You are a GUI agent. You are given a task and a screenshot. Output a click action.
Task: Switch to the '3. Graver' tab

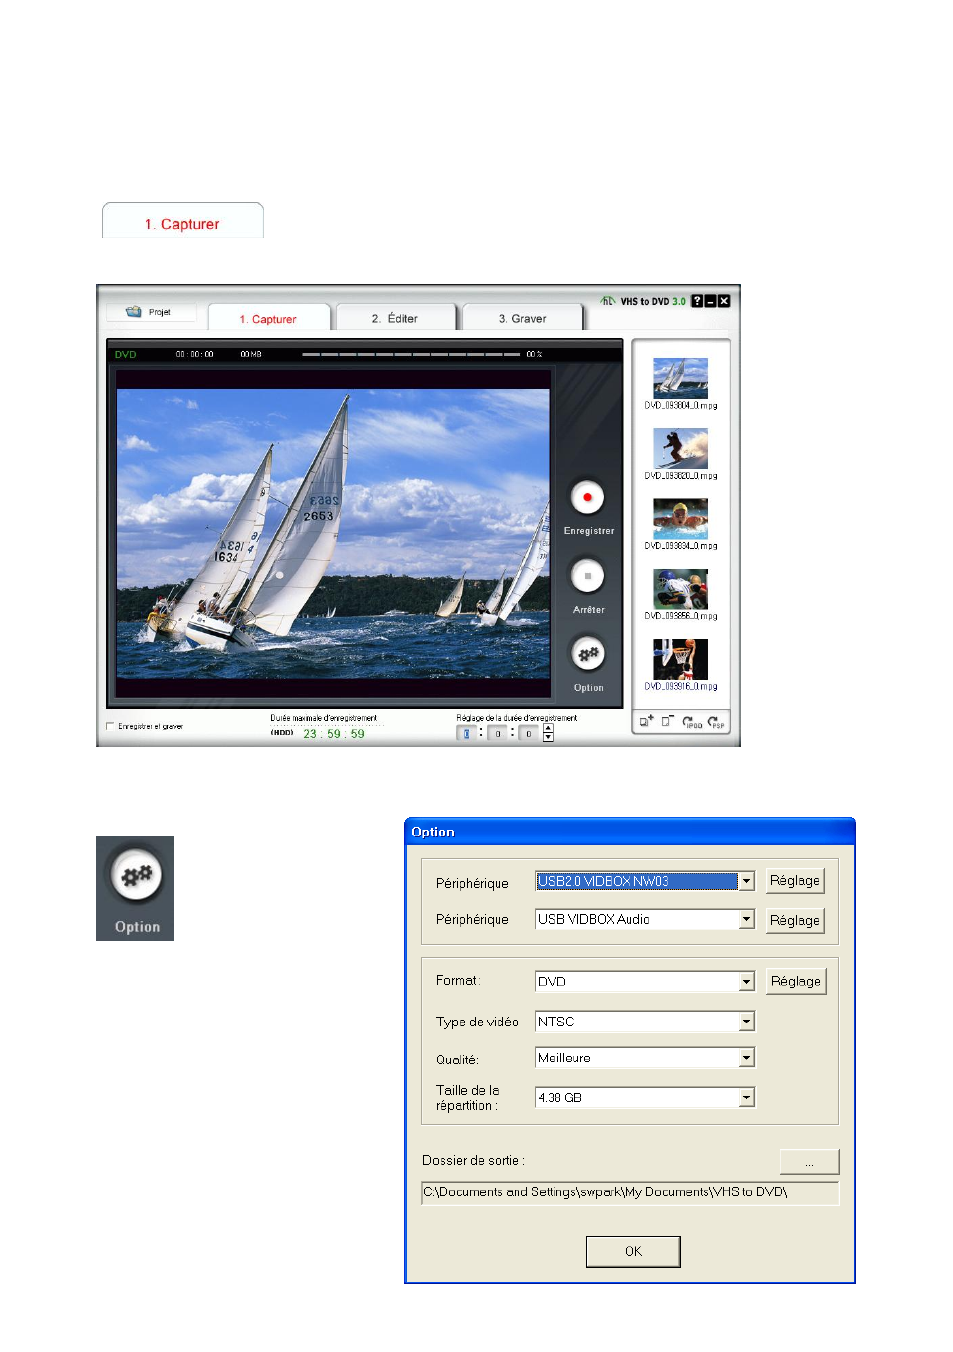click(522, 319)
